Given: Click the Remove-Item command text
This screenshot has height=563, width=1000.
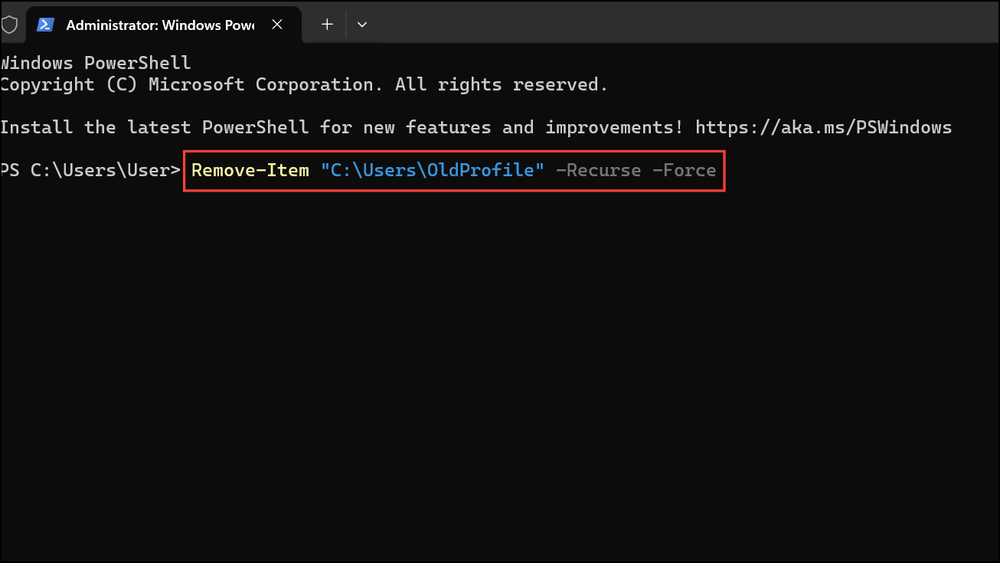Looking at the screenshot, I should tap(250, 170).
